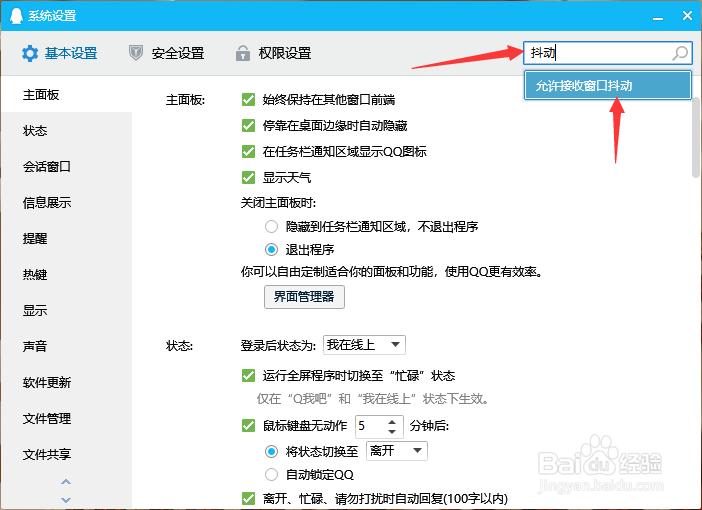Open 会话窗口 in the sidebar
This screenshot has width=702, height=510.
(x=66, y=166)
